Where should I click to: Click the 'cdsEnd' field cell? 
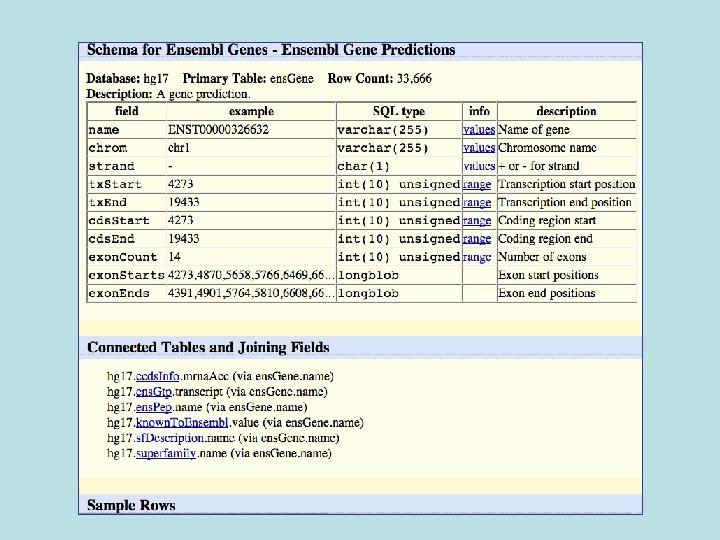127,239
